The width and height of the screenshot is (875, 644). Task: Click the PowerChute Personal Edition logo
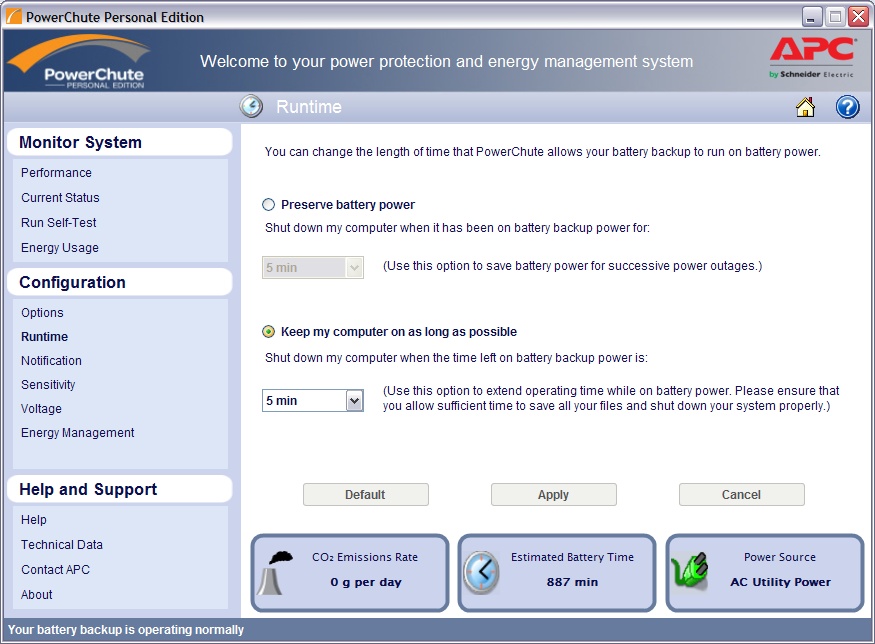[81, 61]
